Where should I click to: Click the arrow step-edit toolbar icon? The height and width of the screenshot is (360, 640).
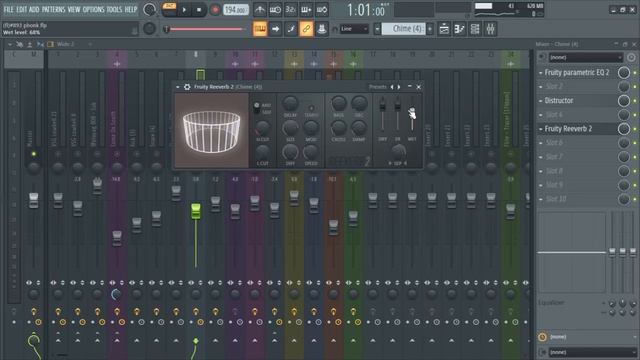pos(276,29)
